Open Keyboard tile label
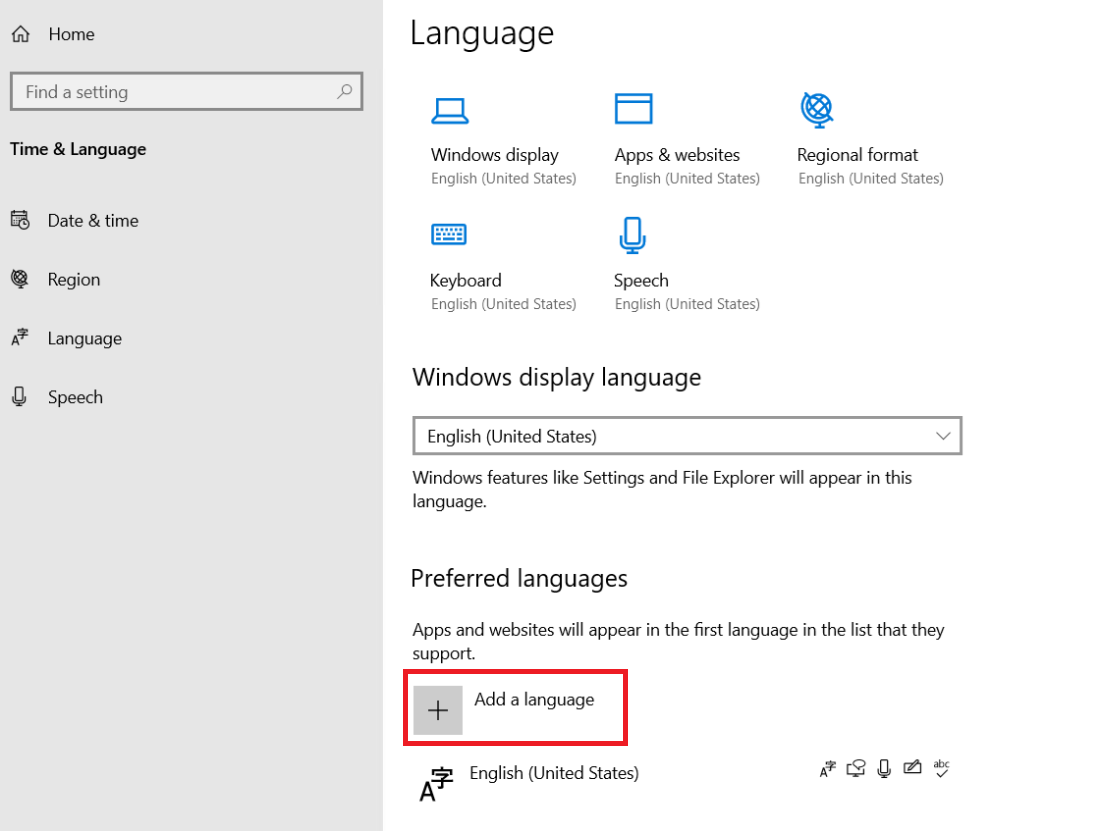Image resolution: width=1100 pixels, height=831 pixels. (466, 281)
